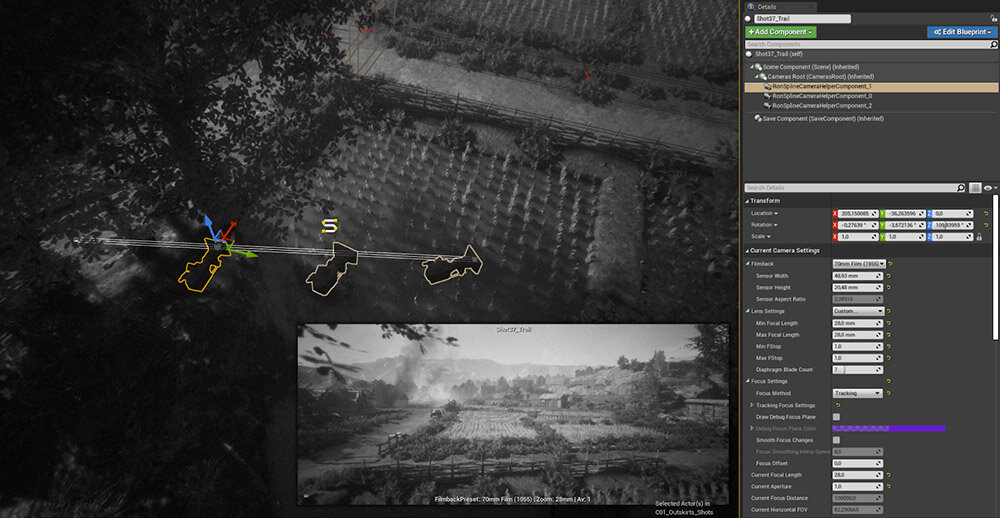Viewport: 1000px width, 518px height.
Task: Toggle the Scale lock ratio padlock
Action: pos(979,237)
